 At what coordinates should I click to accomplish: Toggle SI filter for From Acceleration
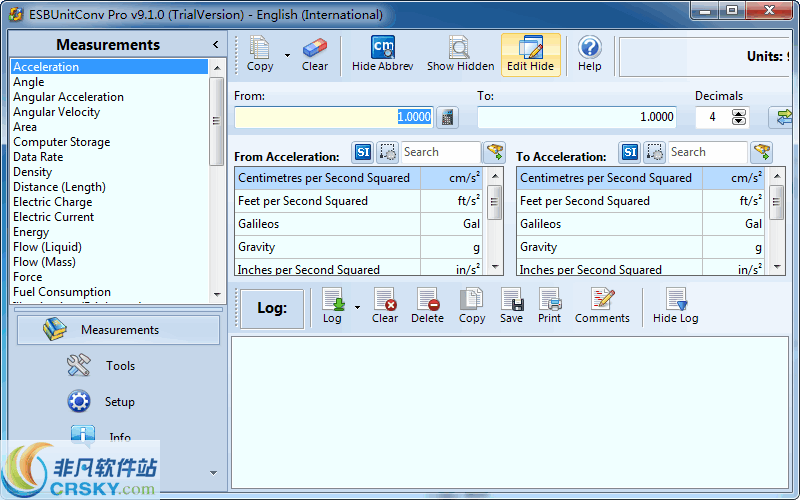[x=363, y=152]
